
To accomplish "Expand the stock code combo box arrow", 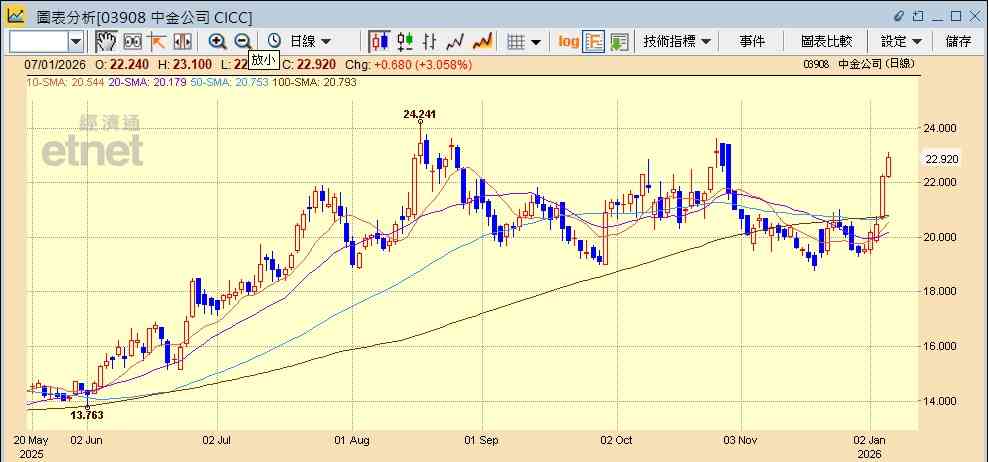I will [x=76, y=42].
